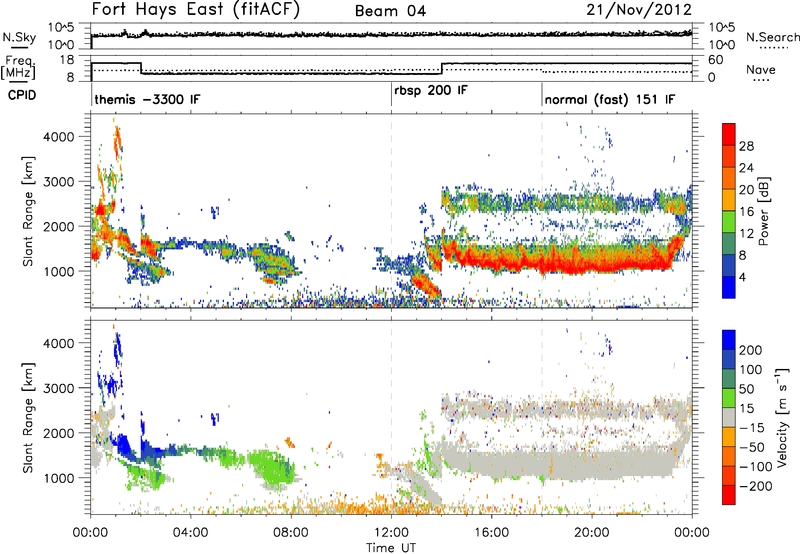Click the 'Time UT' axis label
The image size is (800, 554).
(x=391, y=548)
